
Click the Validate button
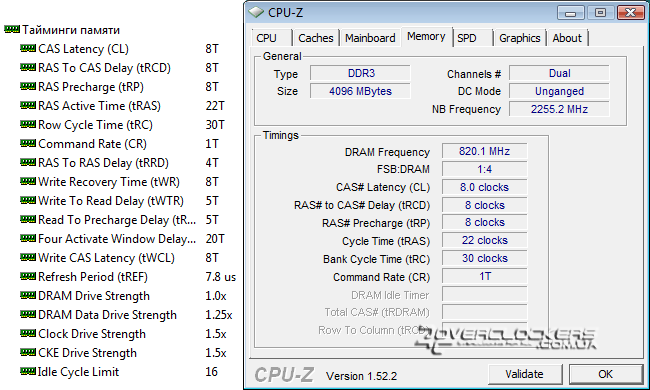point(524,374)
